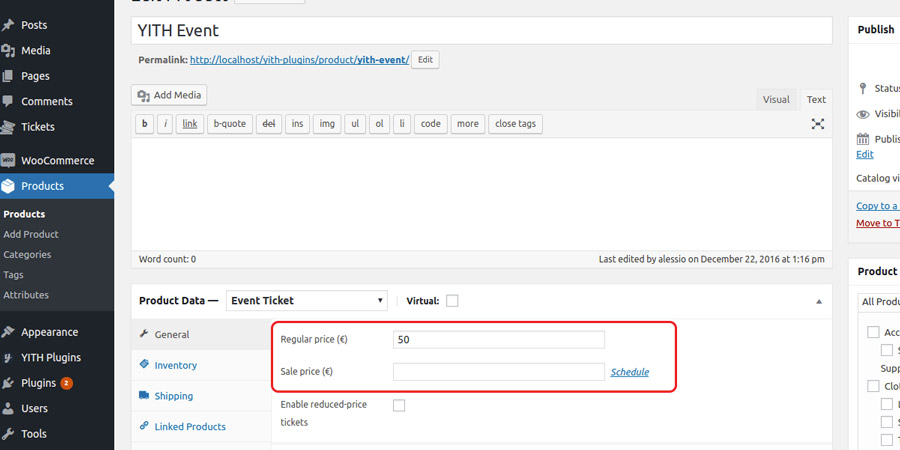Click the Tickets ticket icon
Image resolution: width=900 pixels, height=450 pixels.
tap(9, 127)
